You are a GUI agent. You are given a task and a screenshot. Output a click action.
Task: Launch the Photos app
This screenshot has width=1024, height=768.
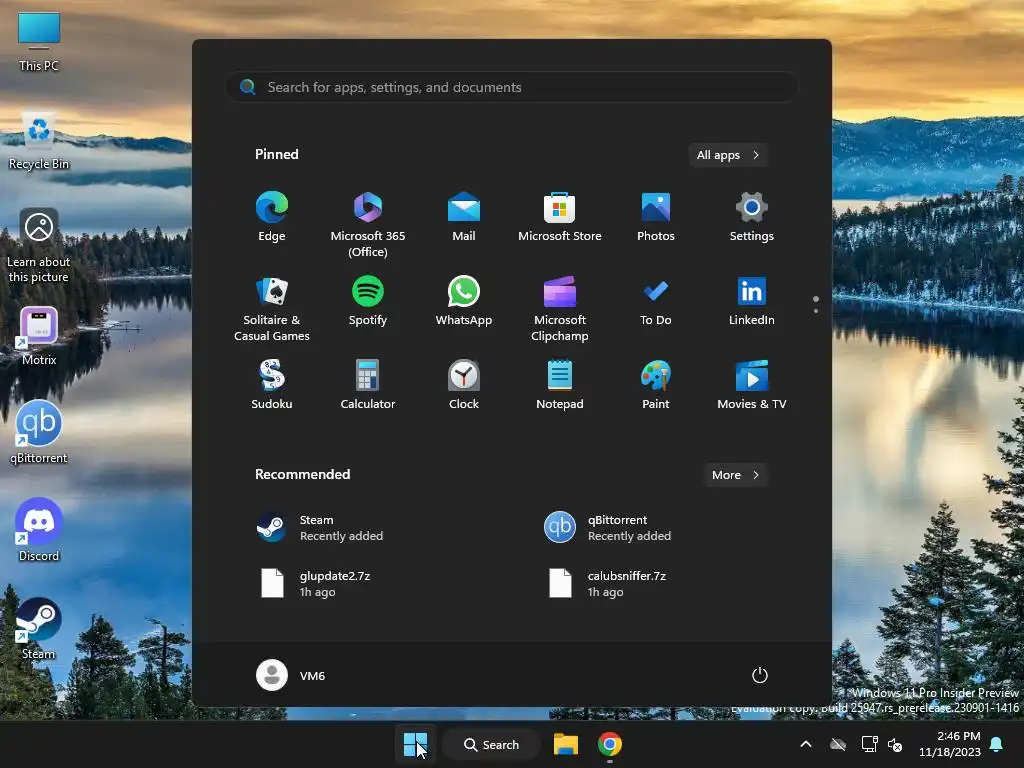tap(656, 217)
